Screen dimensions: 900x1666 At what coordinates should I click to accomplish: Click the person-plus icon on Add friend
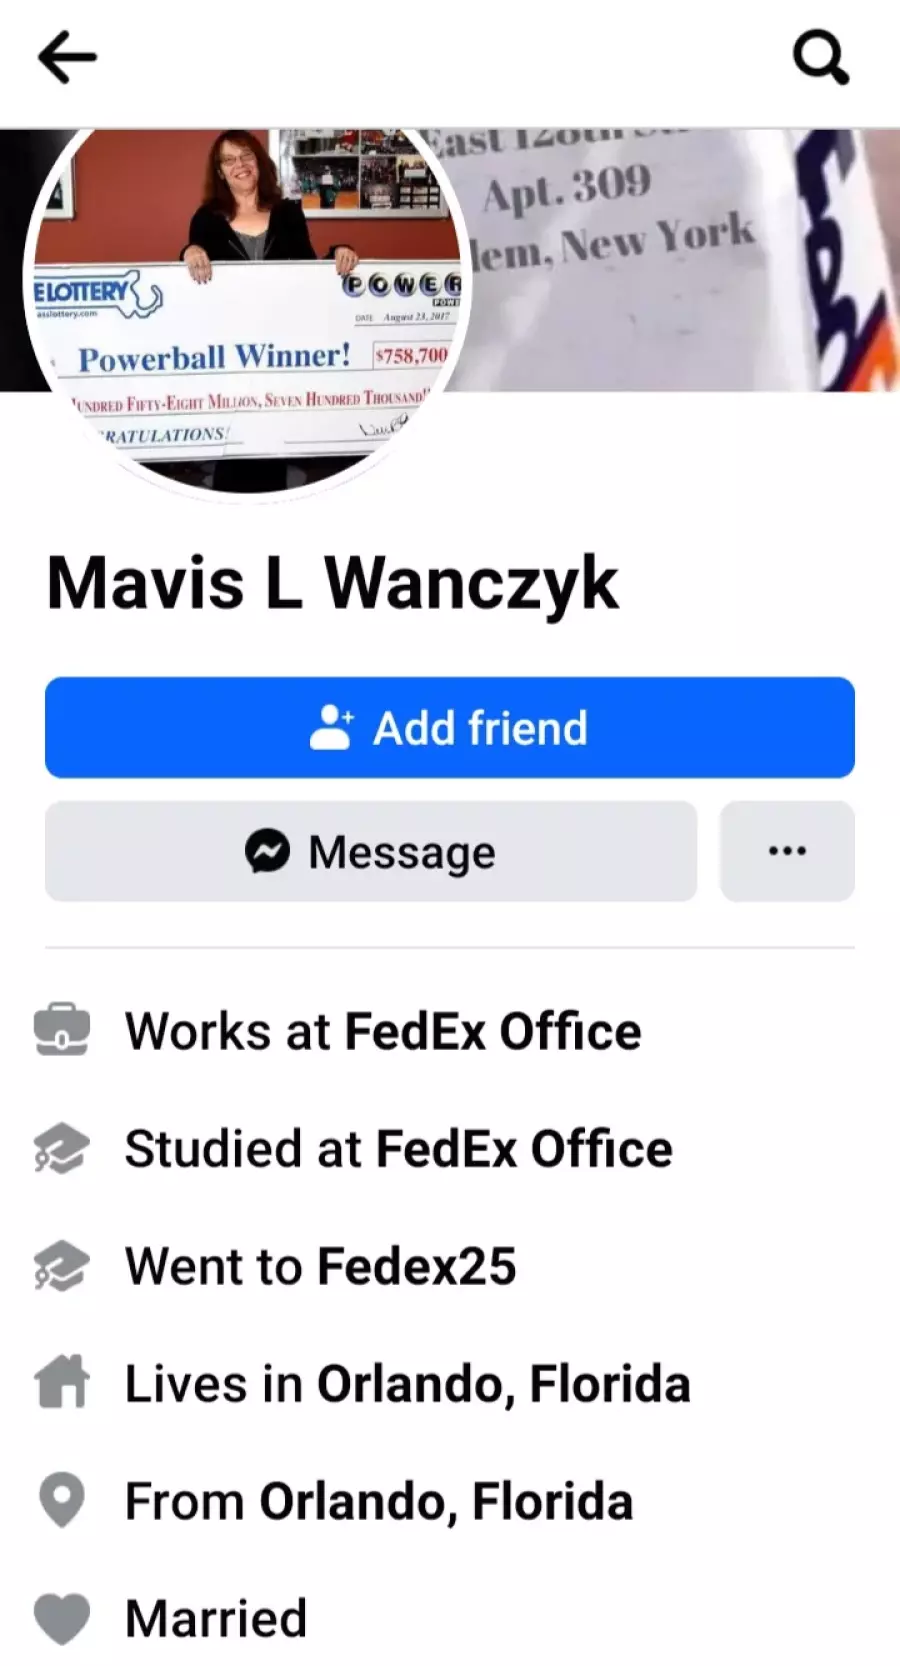[332, 727]
